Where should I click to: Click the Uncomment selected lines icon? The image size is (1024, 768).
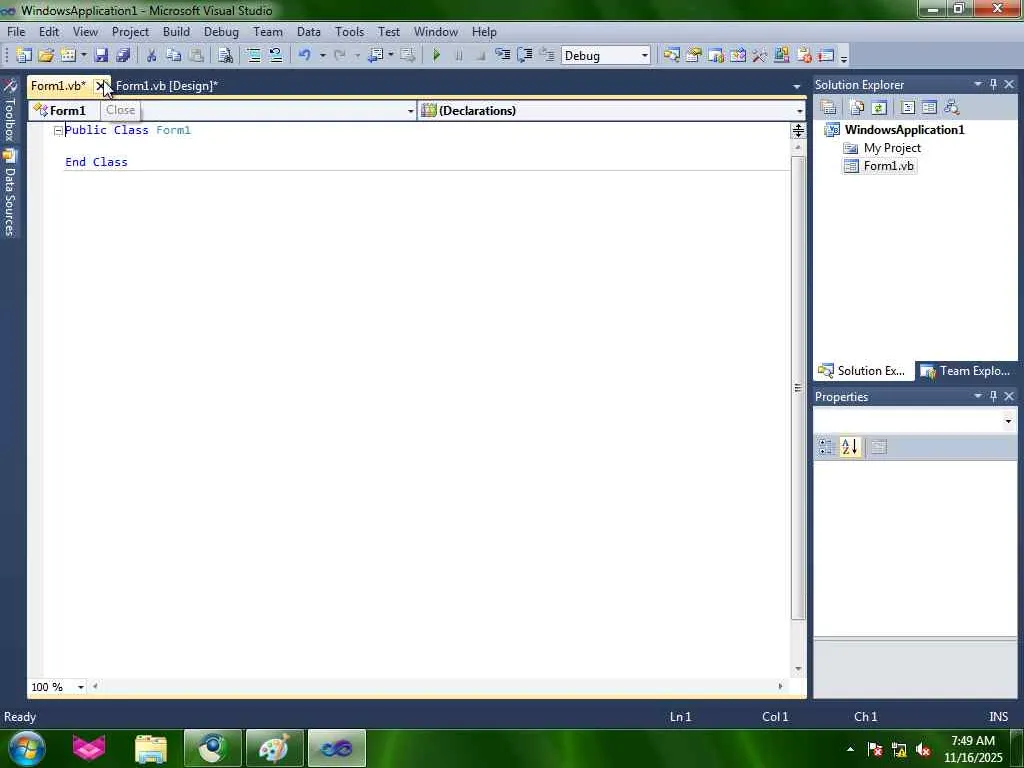276,56
